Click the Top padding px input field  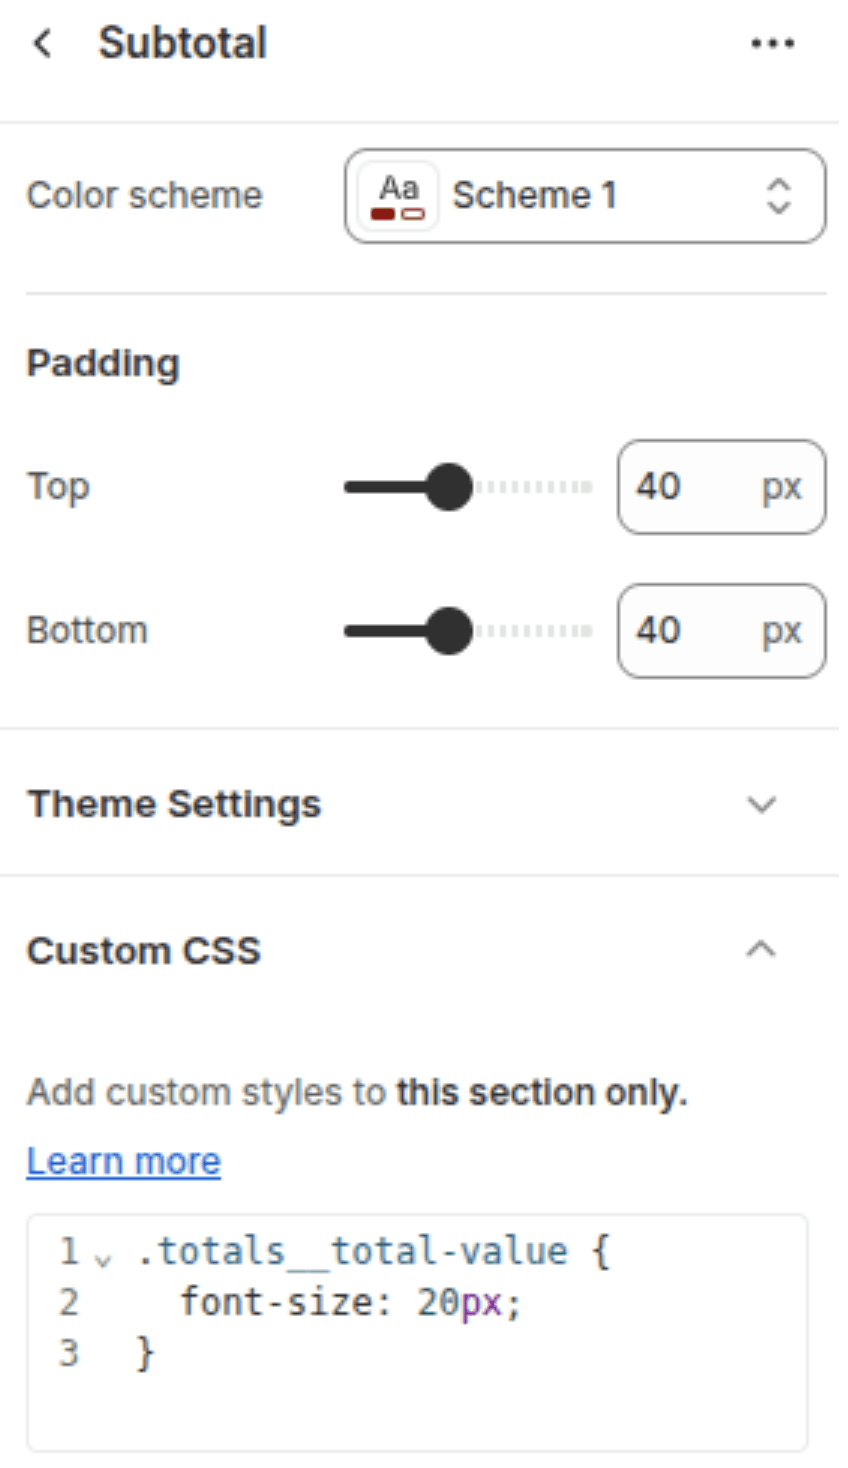(x=721, y=487)
